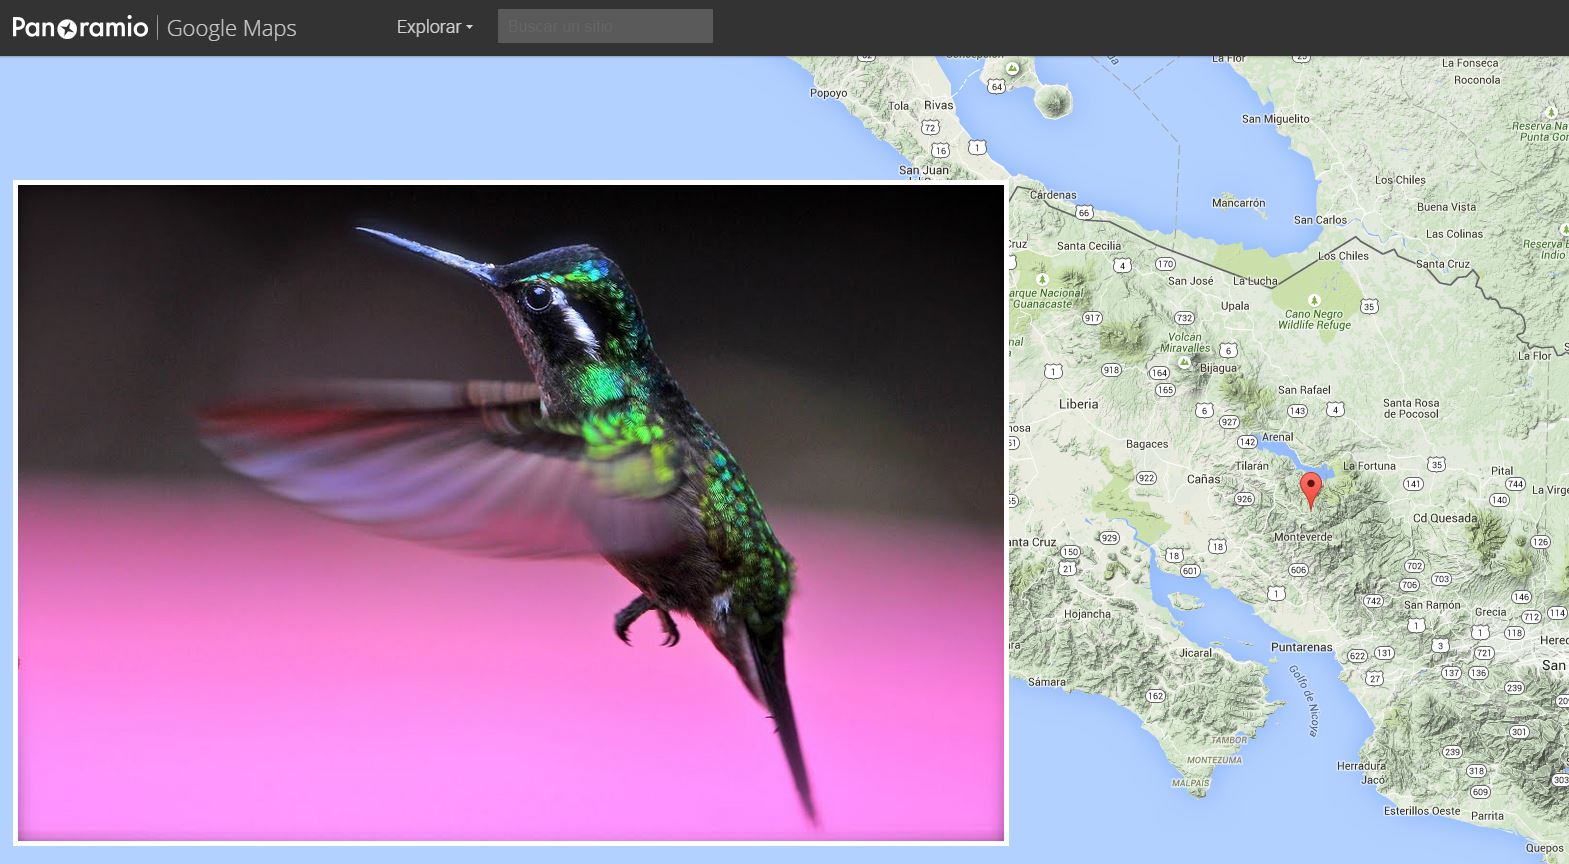Click the Santa Cecilia map label

pos(1089,246)
